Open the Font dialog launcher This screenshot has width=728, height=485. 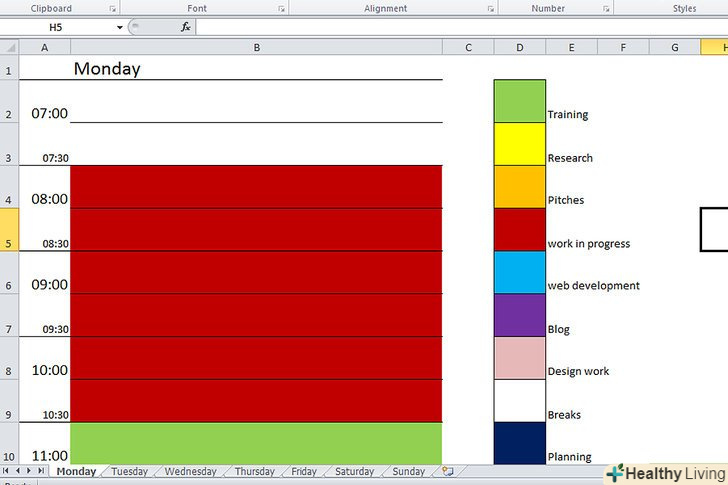point(281,9)
